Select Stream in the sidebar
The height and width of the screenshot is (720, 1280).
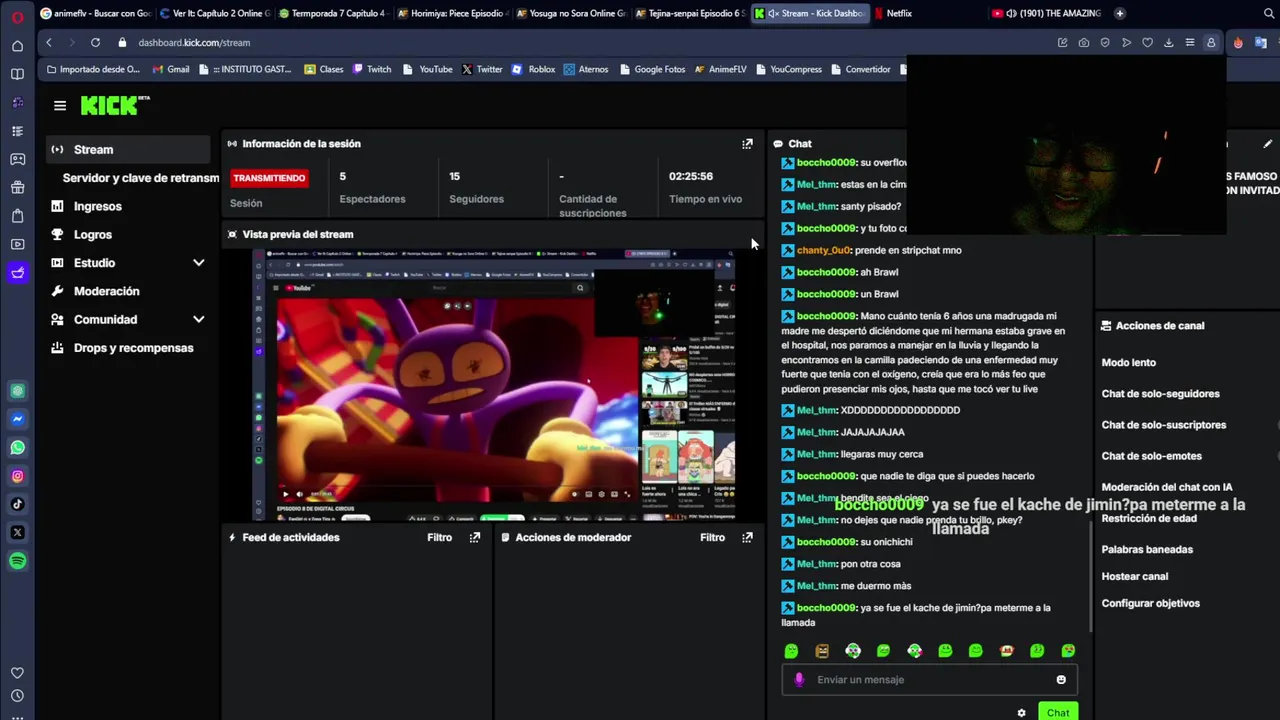[128, 150]
